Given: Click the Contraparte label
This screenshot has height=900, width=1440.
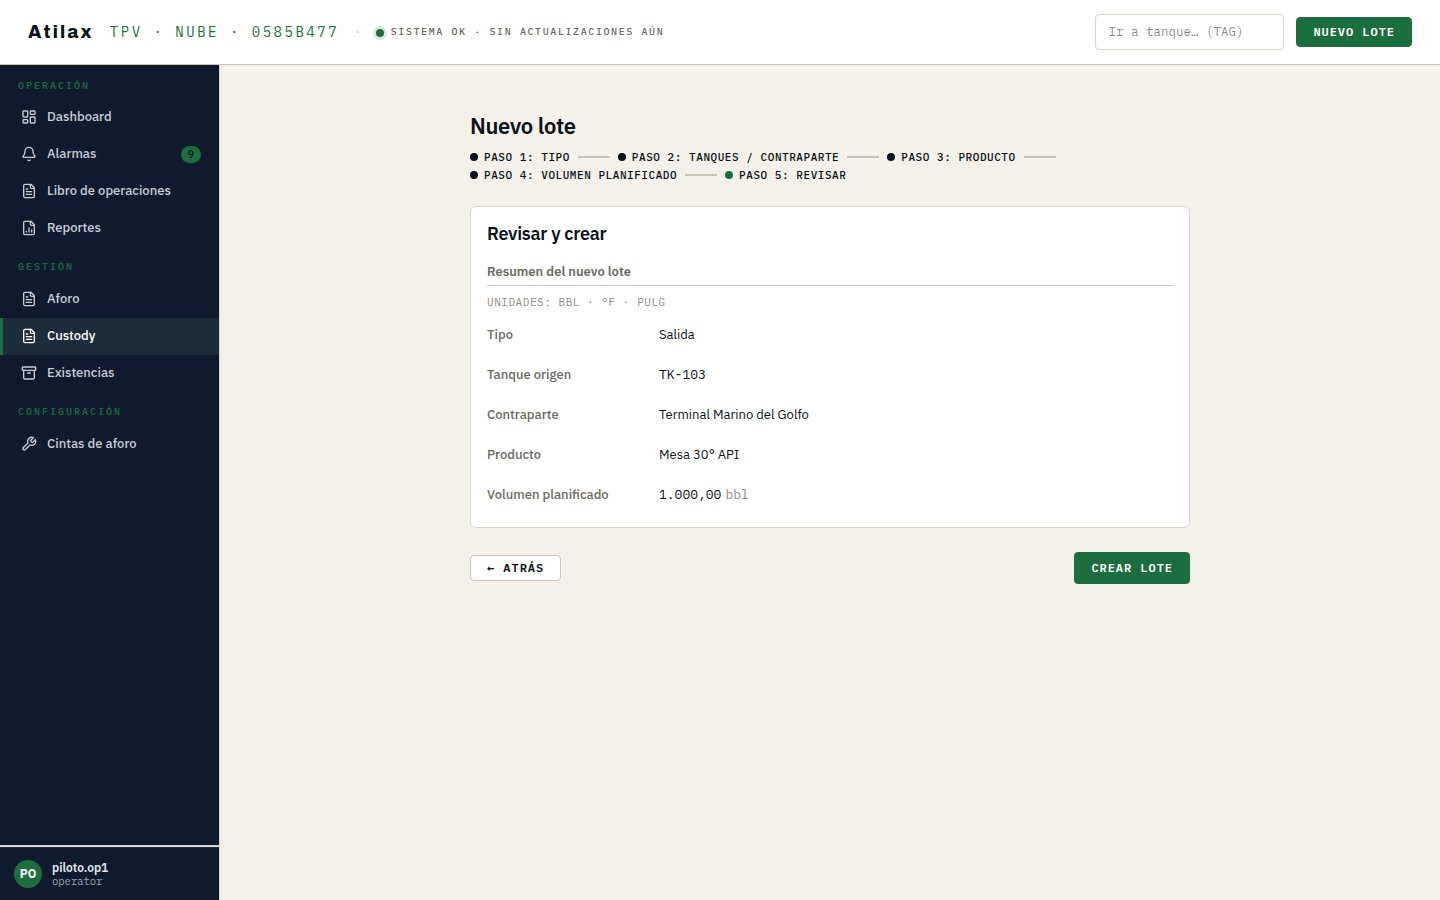Looking at the screenshot, I should pyautogui.click(x=523, y=415).
